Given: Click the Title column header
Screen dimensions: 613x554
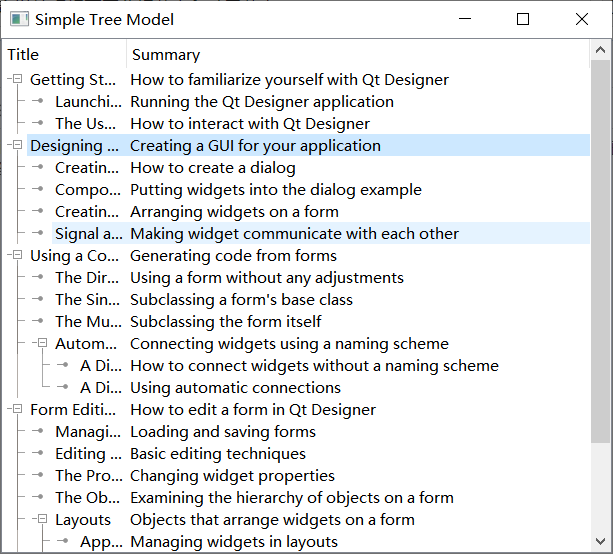Looking at the screenshot, I should (x=64, y=55).
